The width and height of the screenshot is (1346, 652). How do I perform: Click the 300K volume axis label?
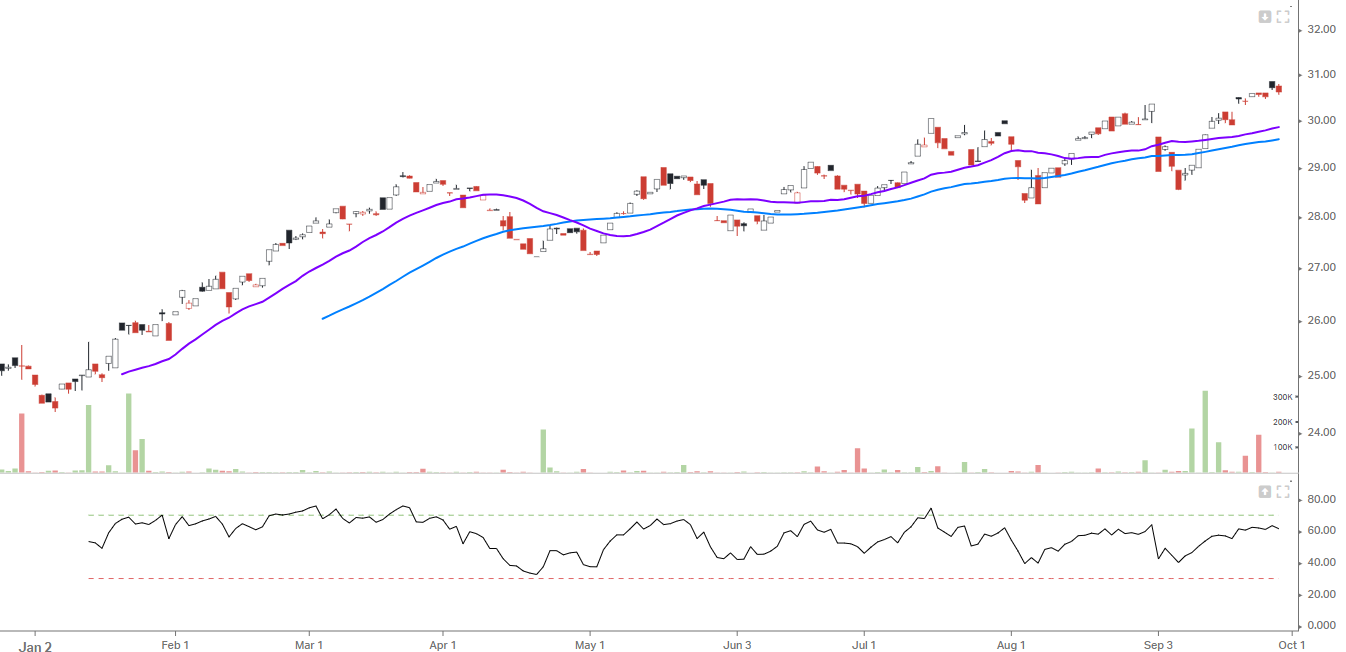[1283, 397]
